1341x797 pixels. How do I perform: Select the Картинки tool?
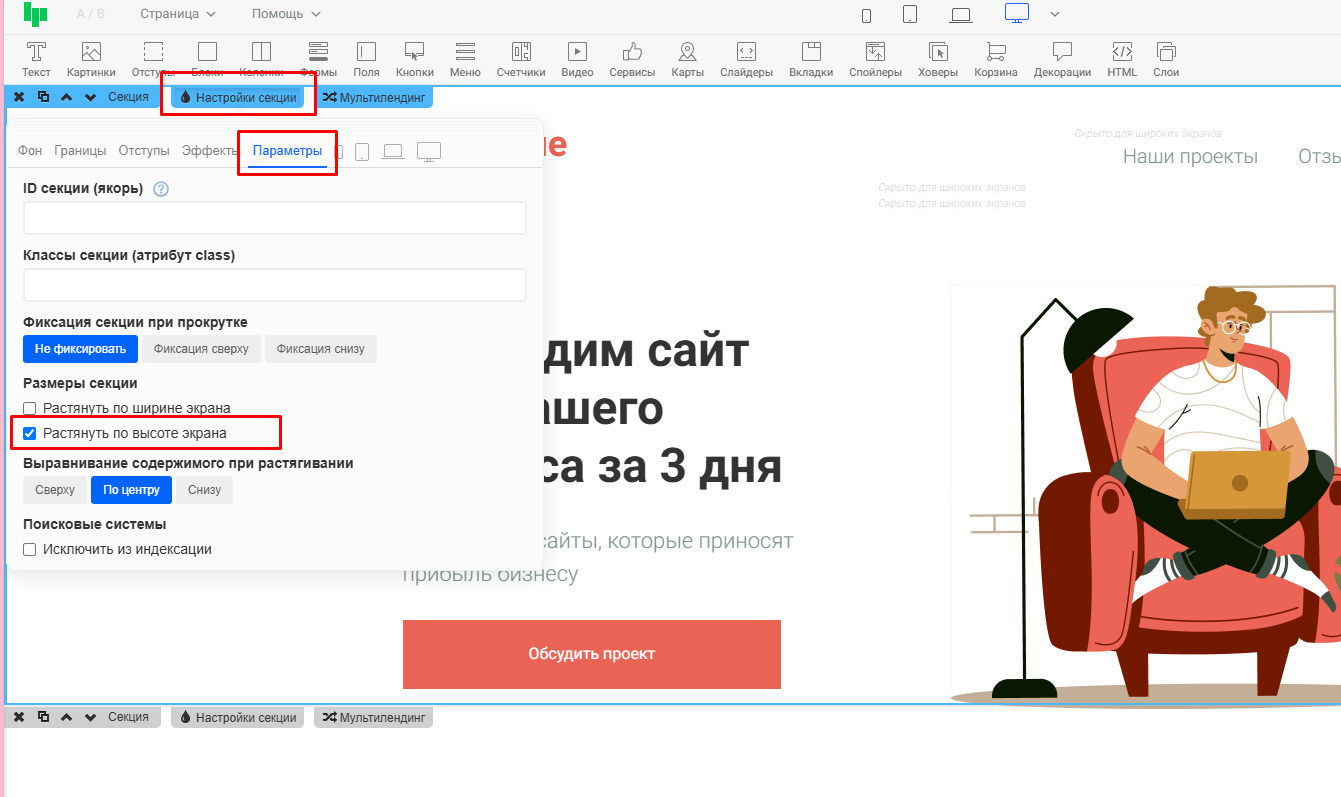pyautogui.click(x=91, y=59)
